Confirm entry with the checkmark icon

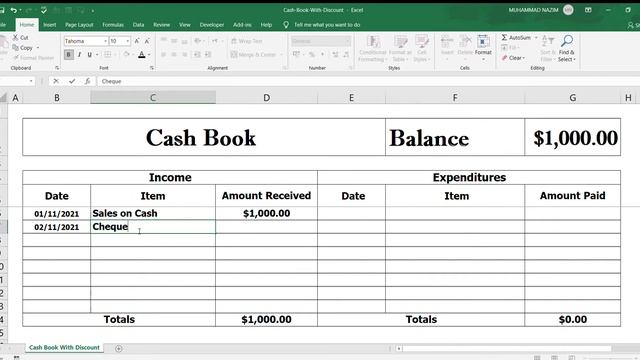72,81
